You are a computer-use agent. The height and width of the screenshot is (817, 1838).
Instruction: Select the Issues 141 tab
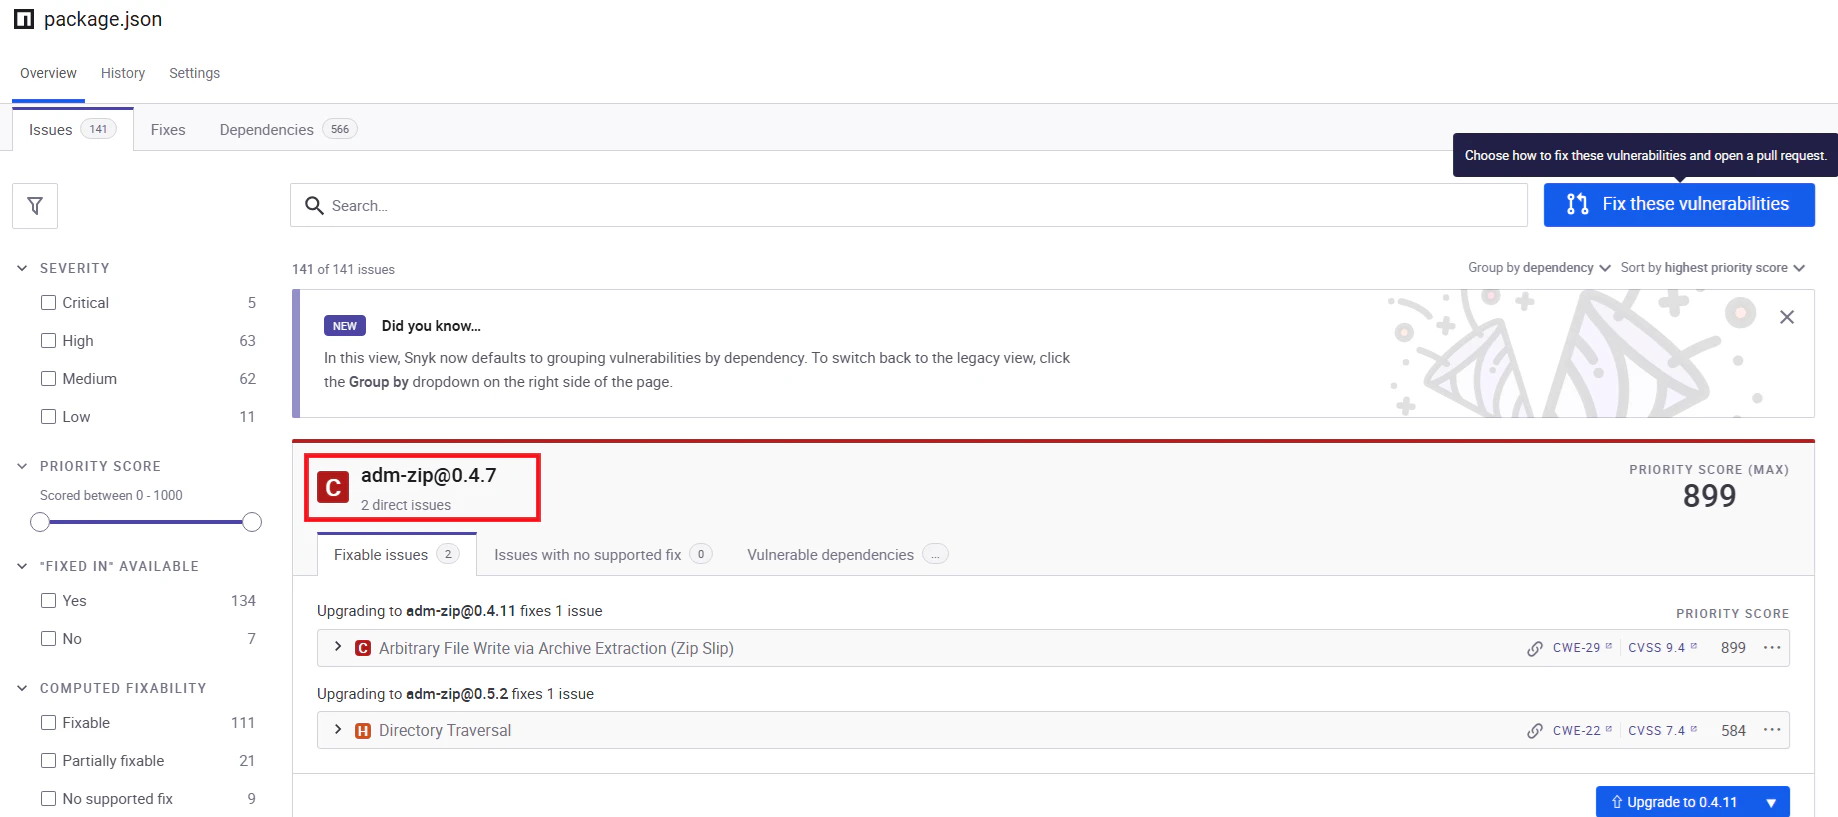[x=72, y=130]
